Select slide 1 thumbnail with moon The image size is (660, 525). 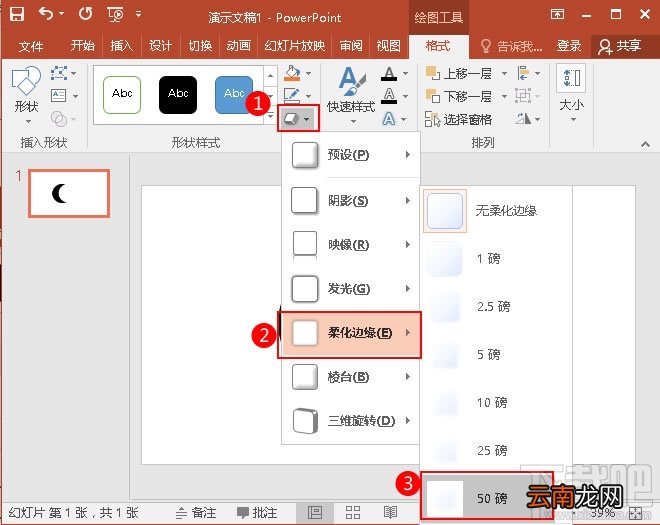69,193
